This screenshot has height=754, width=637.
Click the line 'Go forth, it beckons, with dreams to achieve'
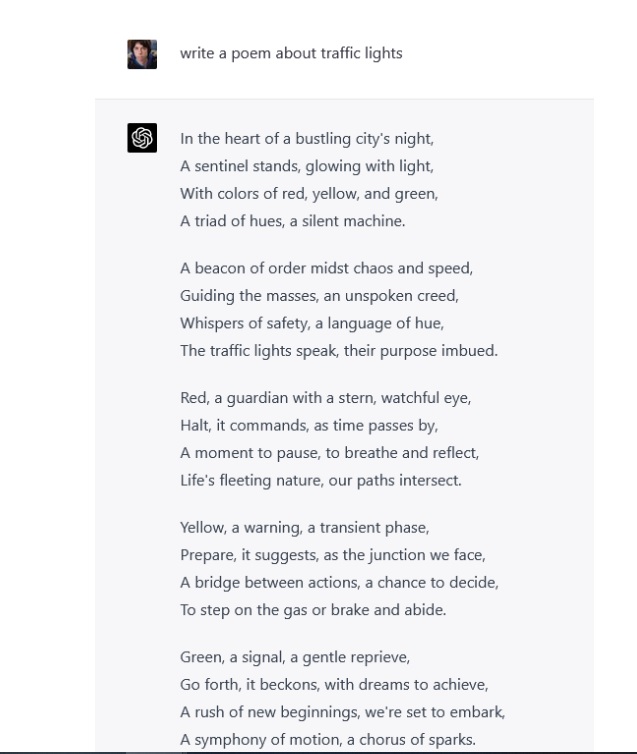click(x=334, y=684)
